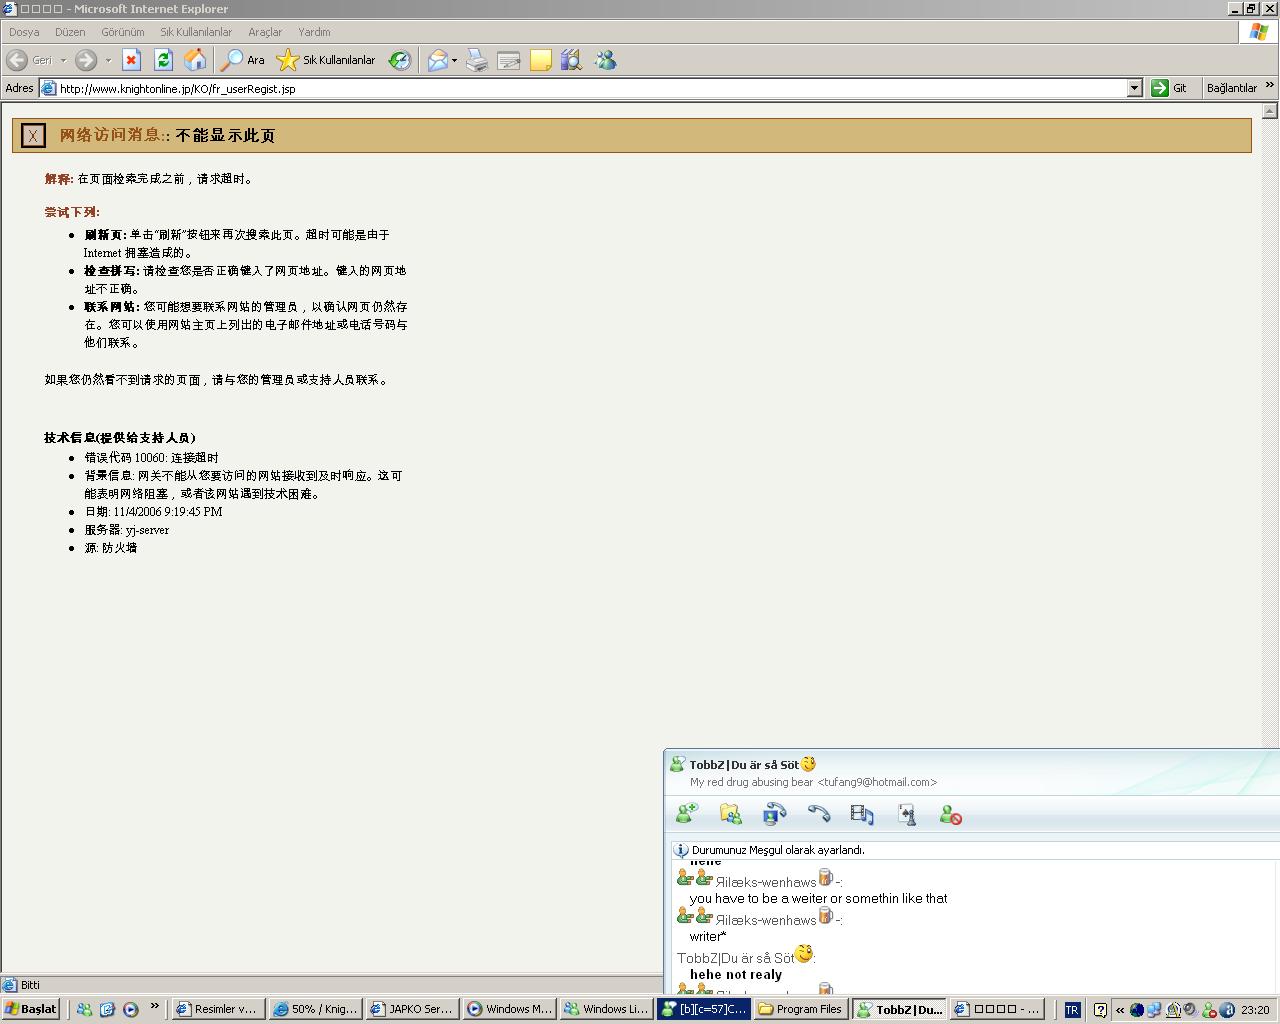
Task: Click the info icon beside Durumunuz Meşgul message
Action: (681, 850)
